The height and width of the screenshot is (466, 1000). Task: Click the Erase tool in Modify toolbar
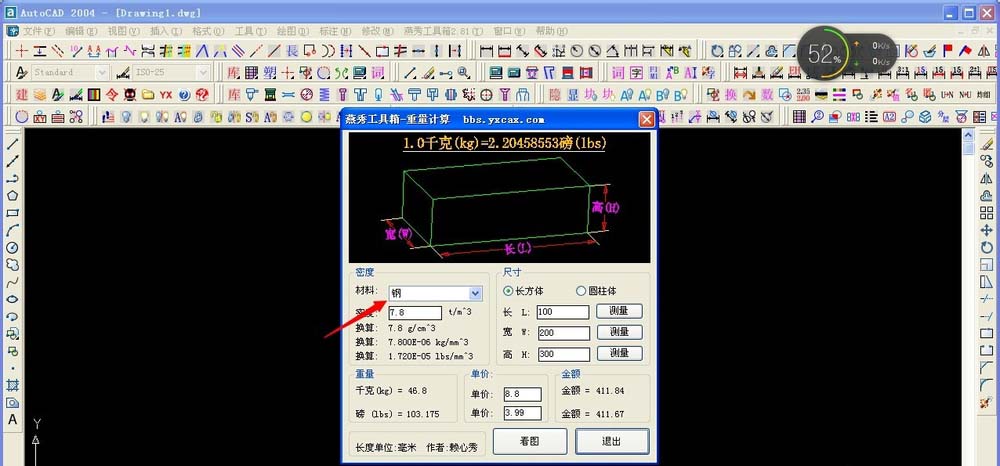coord(987,144)
